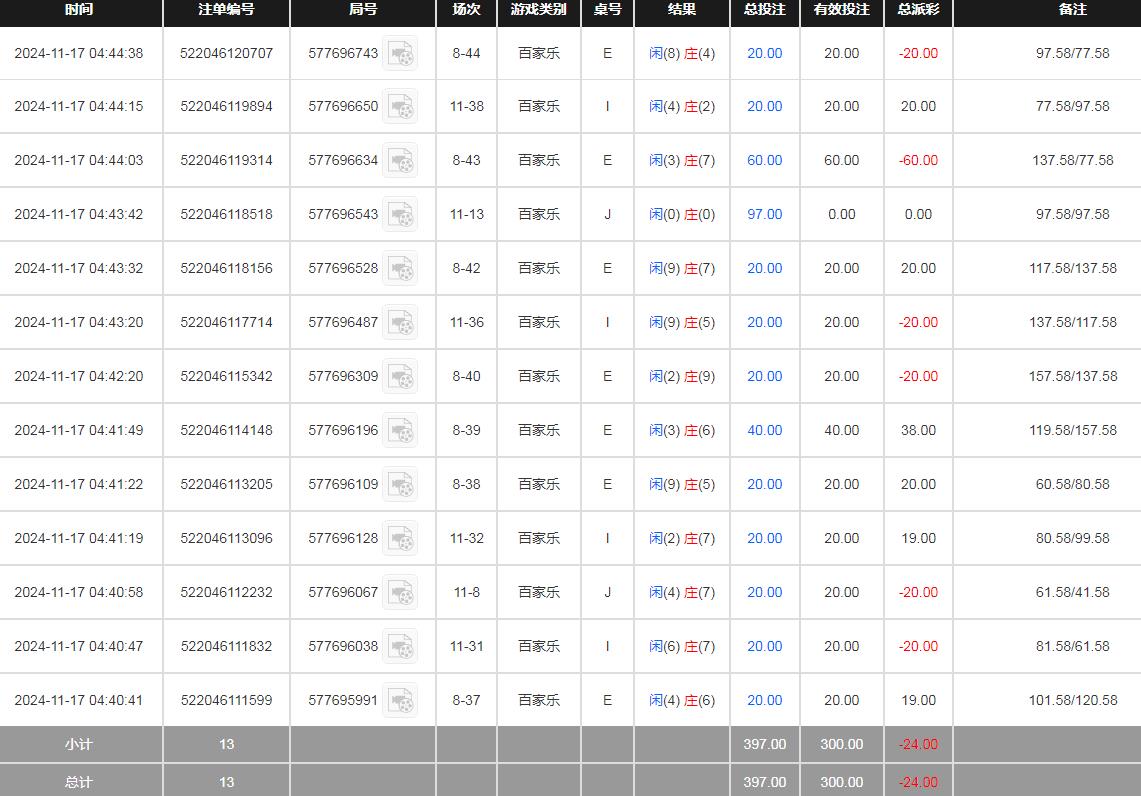Open the replay icon beside round 577696650

click(x=401, y=107)
